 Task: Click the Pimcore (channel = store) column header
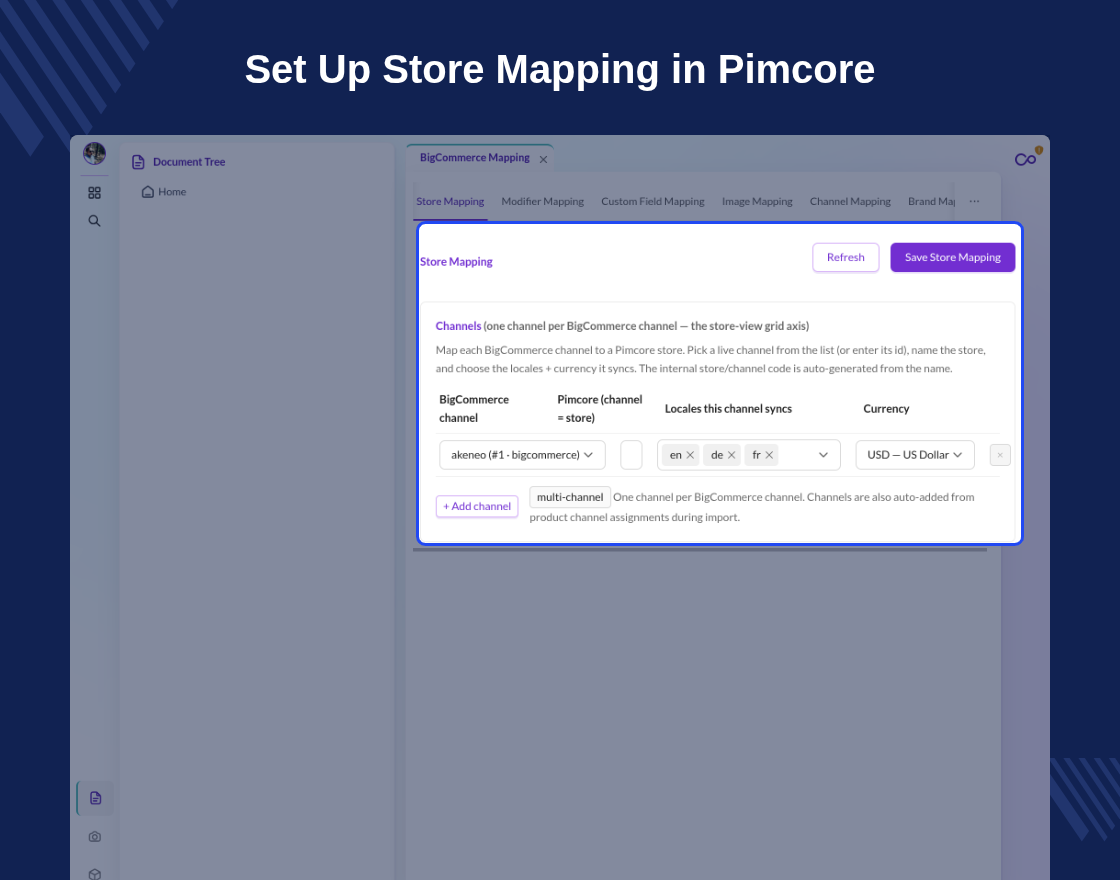pyautogui.click(x=600, y=409)
